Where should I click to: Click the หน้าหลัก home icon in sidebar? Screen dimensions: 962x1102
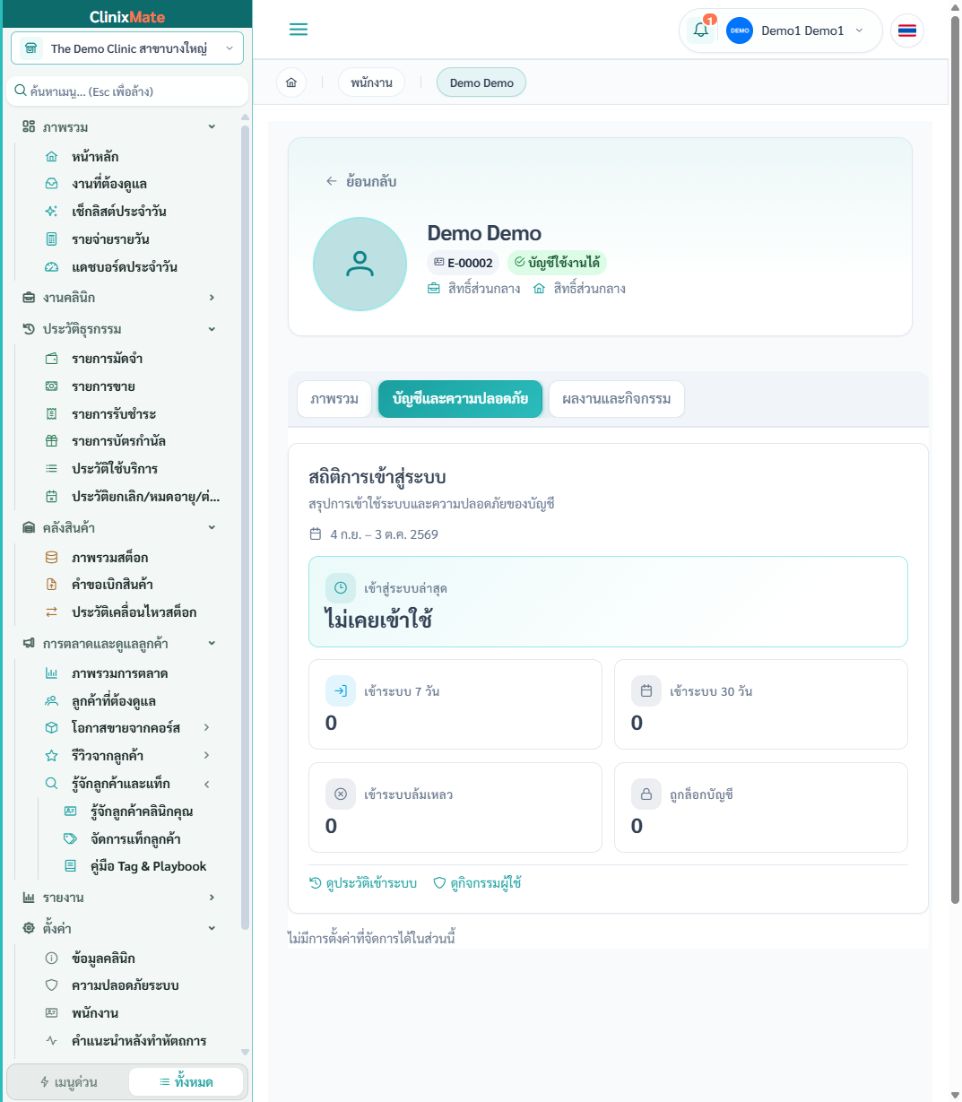51,157
